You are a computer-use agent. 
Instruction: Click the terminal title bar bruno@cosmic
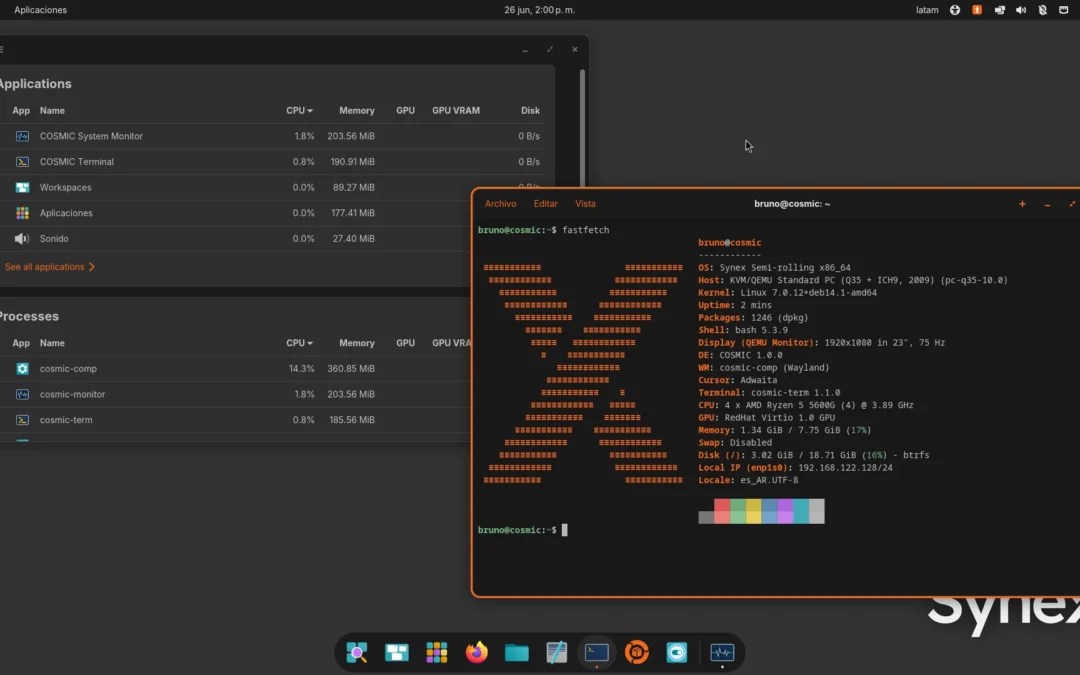[791, 204]
